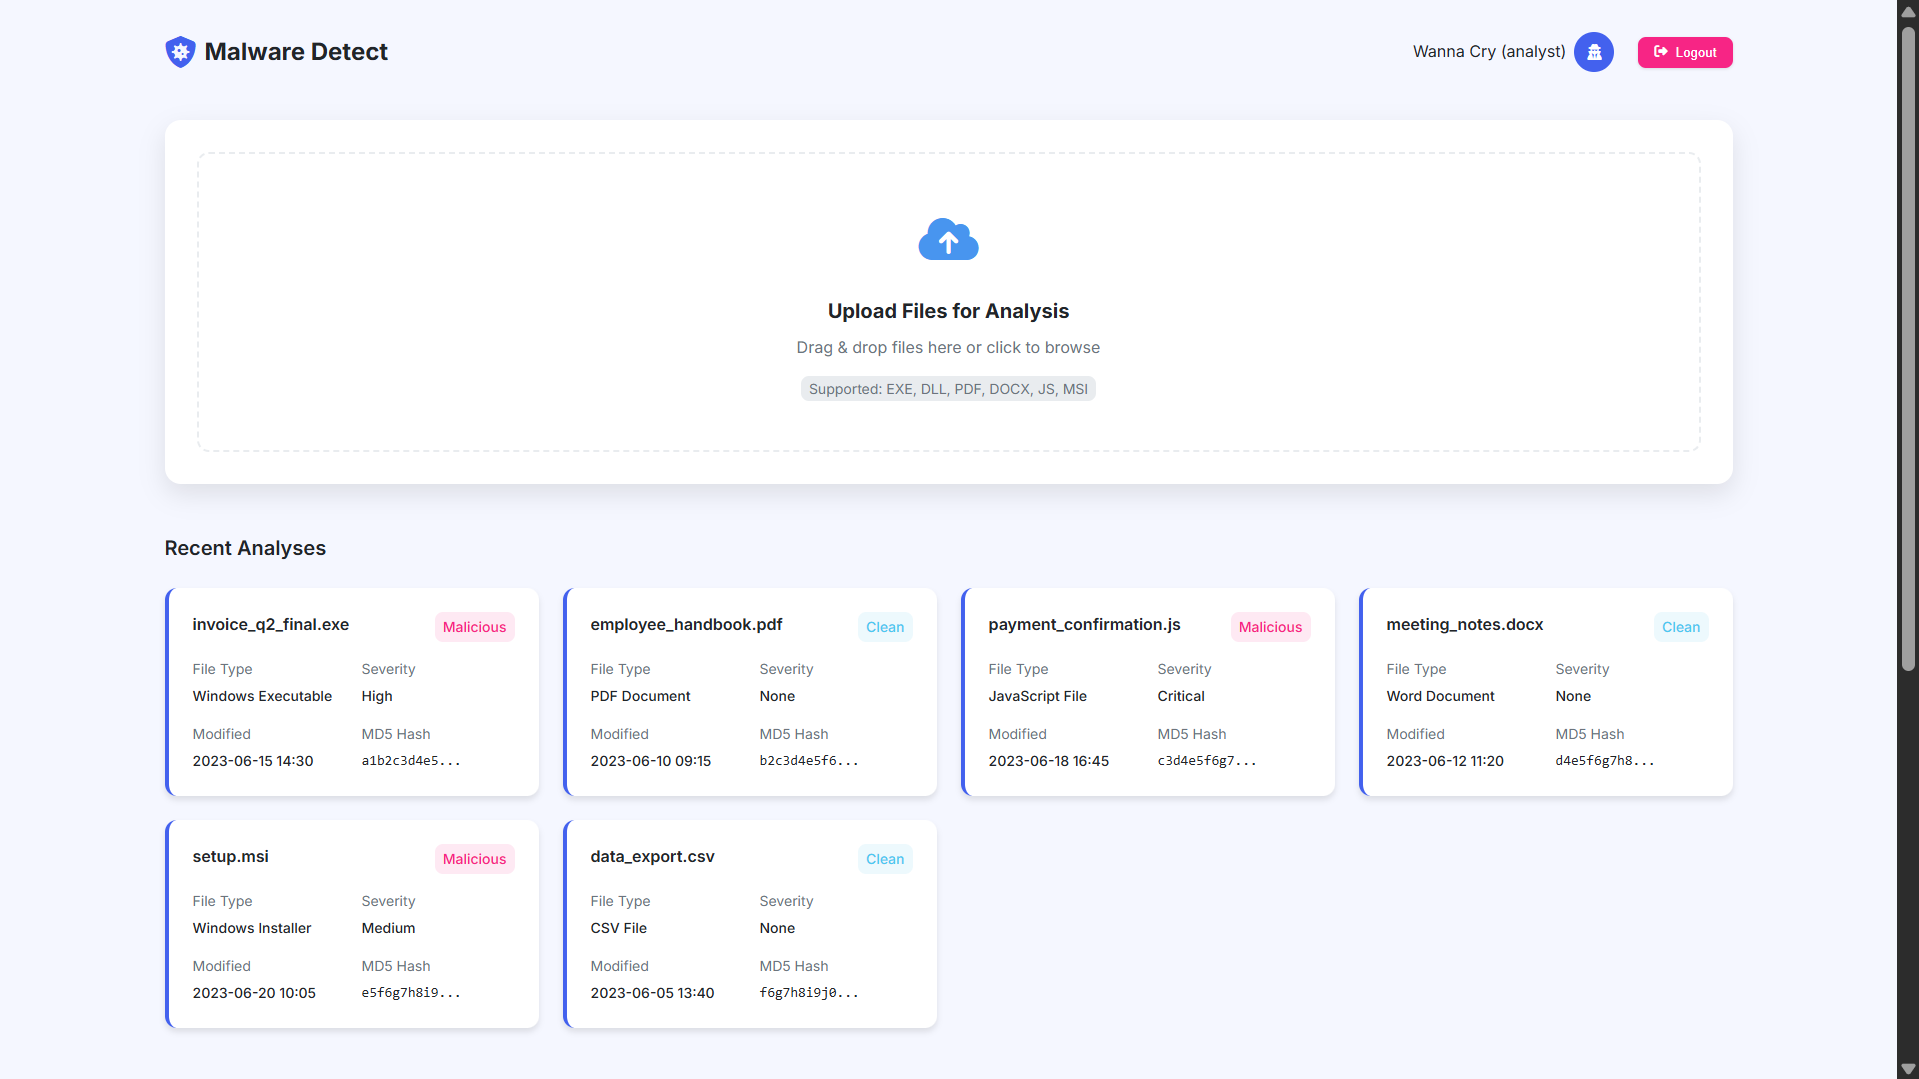Click the scrollbar down arrow

pos(1908,1069)
